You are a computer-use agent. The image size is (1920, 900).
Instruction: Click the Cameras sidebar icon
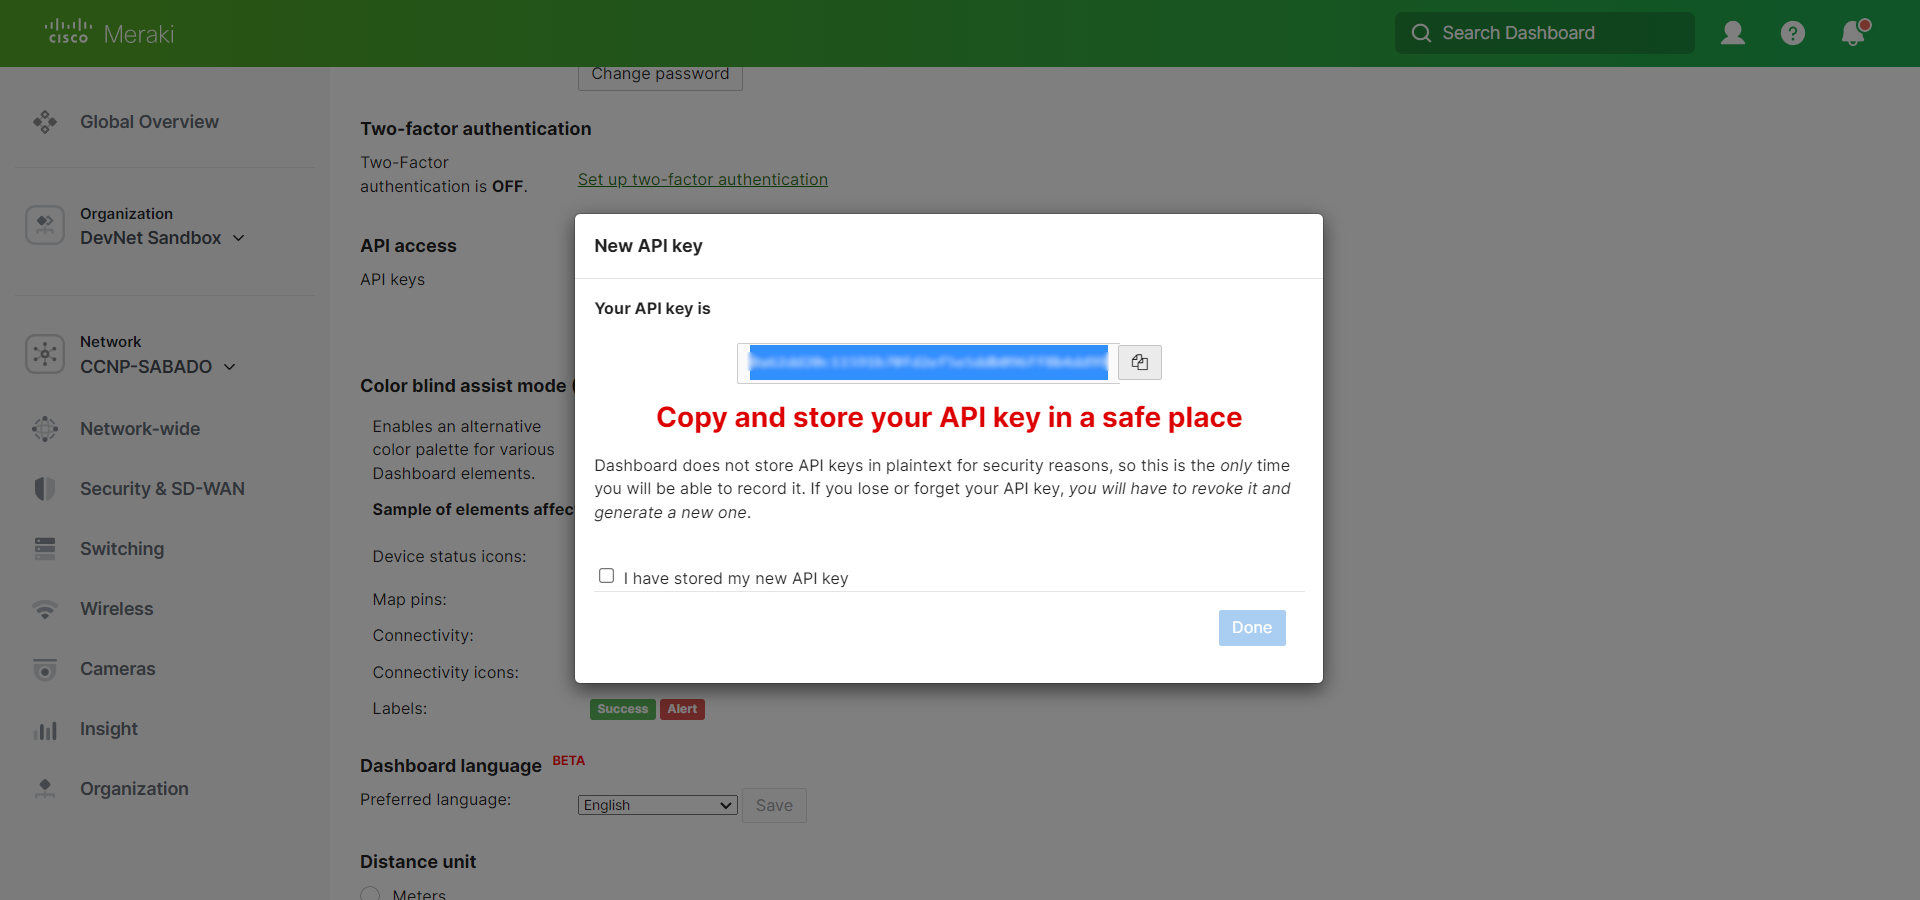coord(45,669)
